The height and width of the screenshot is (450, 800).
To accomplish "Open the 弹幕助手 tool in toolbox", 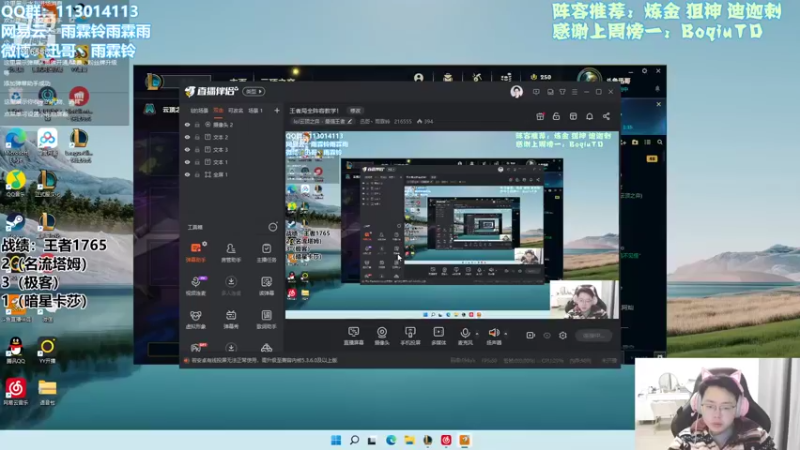I will pos(196,252).
